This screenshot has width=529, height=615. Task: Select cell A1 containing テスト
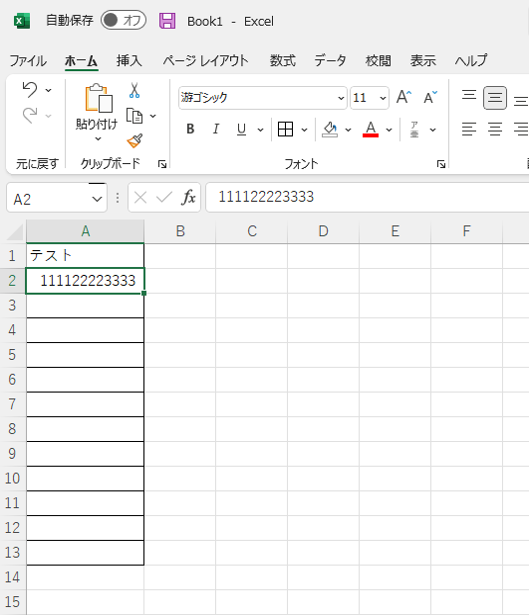pyautogui.click(x=85, y=256)
